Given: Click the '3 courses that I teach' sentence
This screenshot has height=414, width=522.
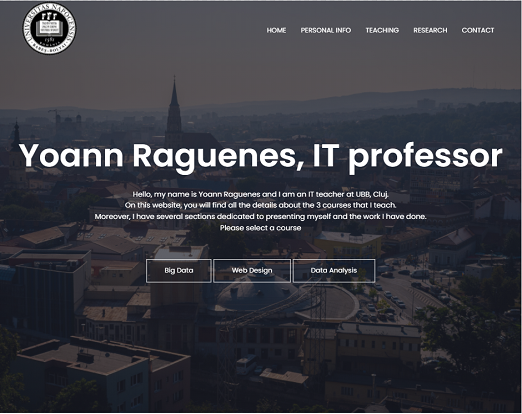Looking at the screenshot, I should click(261, 205).
